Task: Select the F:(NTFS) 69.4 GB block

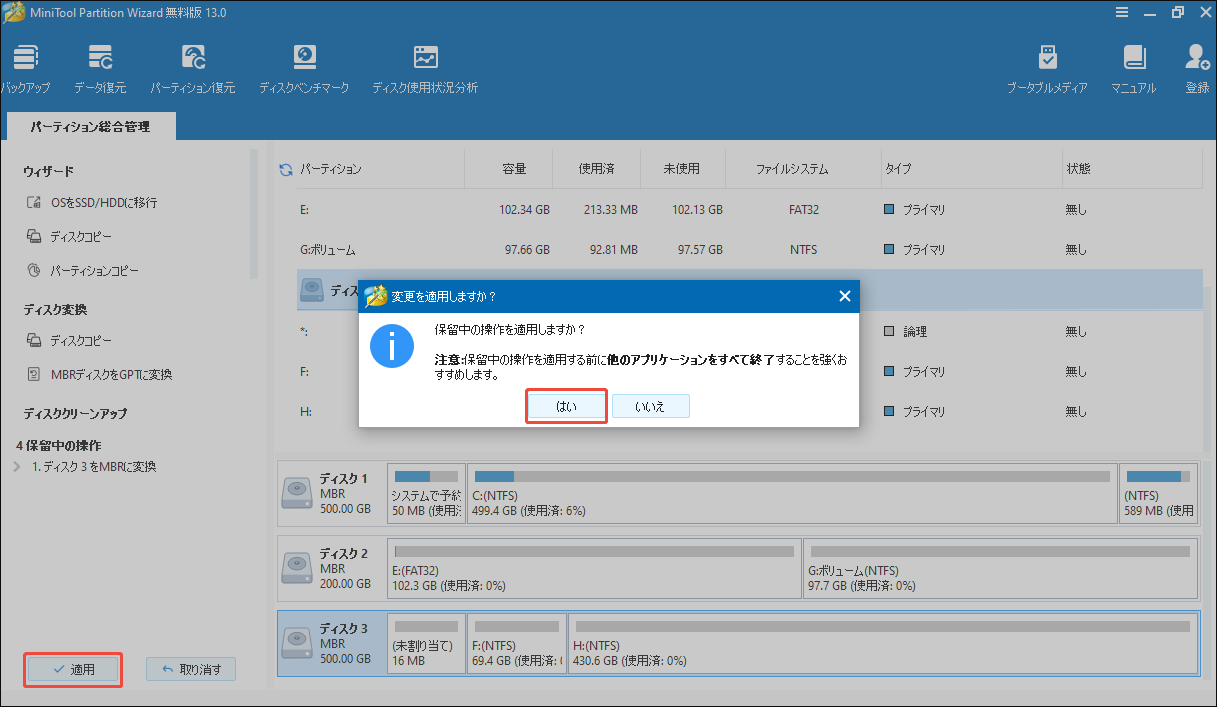Action: click(x=516, y=643)
